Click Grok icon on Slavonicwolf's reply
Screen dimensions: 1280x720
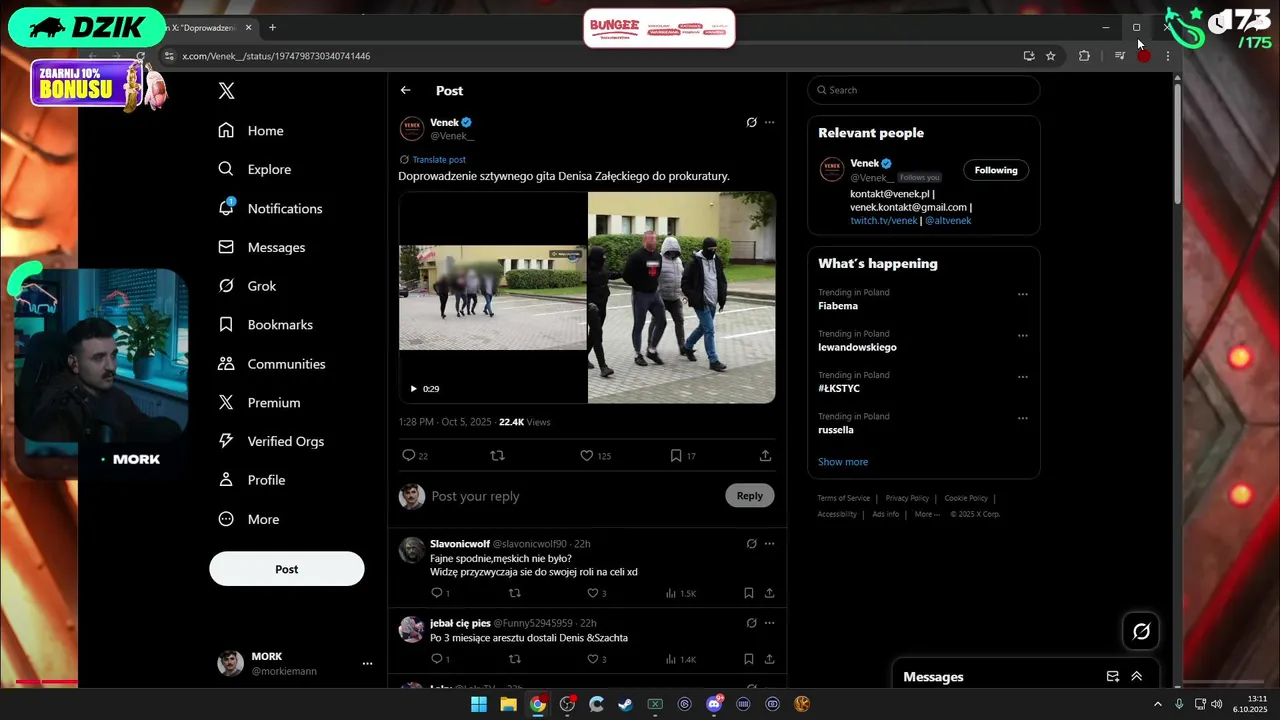tap(751, 544)
